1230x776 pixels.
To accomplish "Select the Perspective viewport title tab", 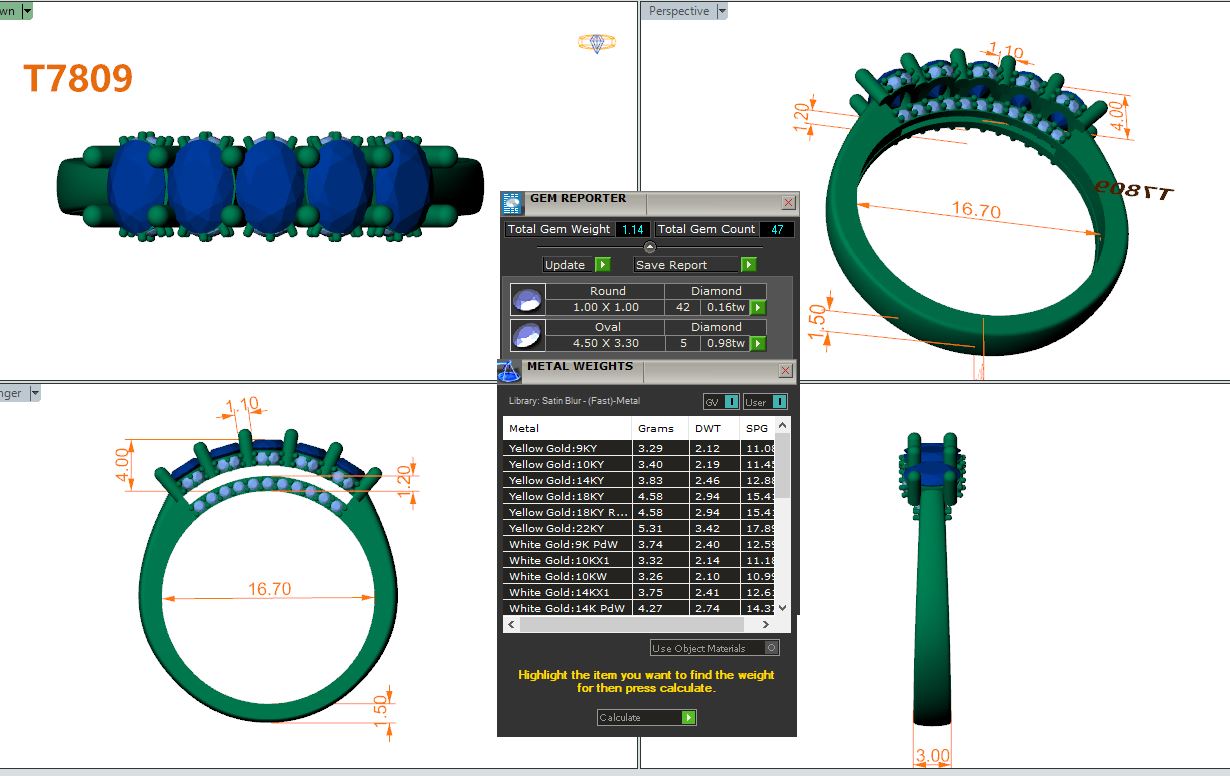I will tap(678, 11).
